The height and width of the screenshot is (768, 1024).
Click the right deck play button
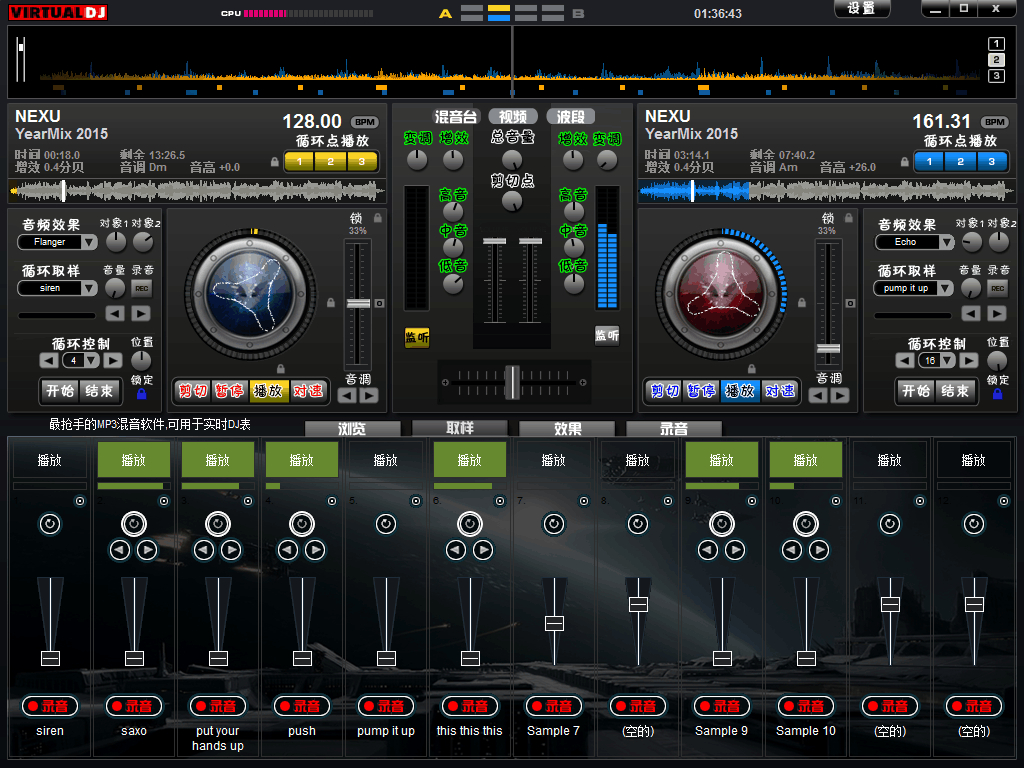click(739, 391)
